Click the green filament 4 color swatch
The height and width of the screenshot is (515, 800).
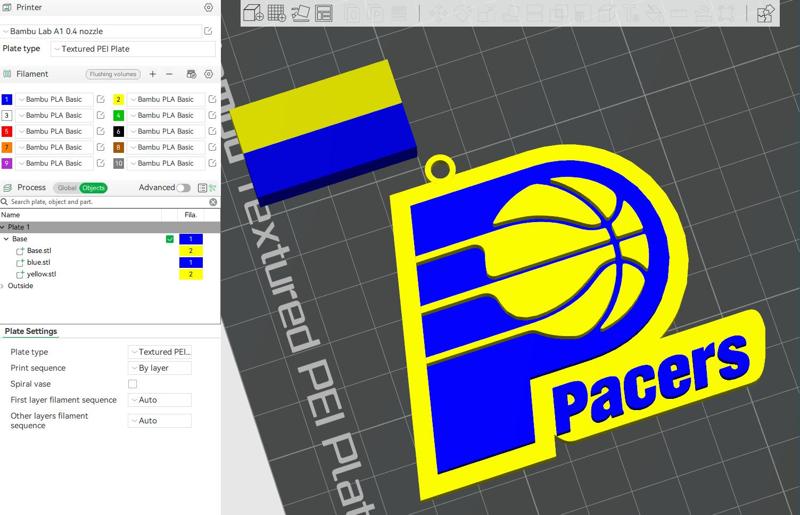(x=118, y=115)
